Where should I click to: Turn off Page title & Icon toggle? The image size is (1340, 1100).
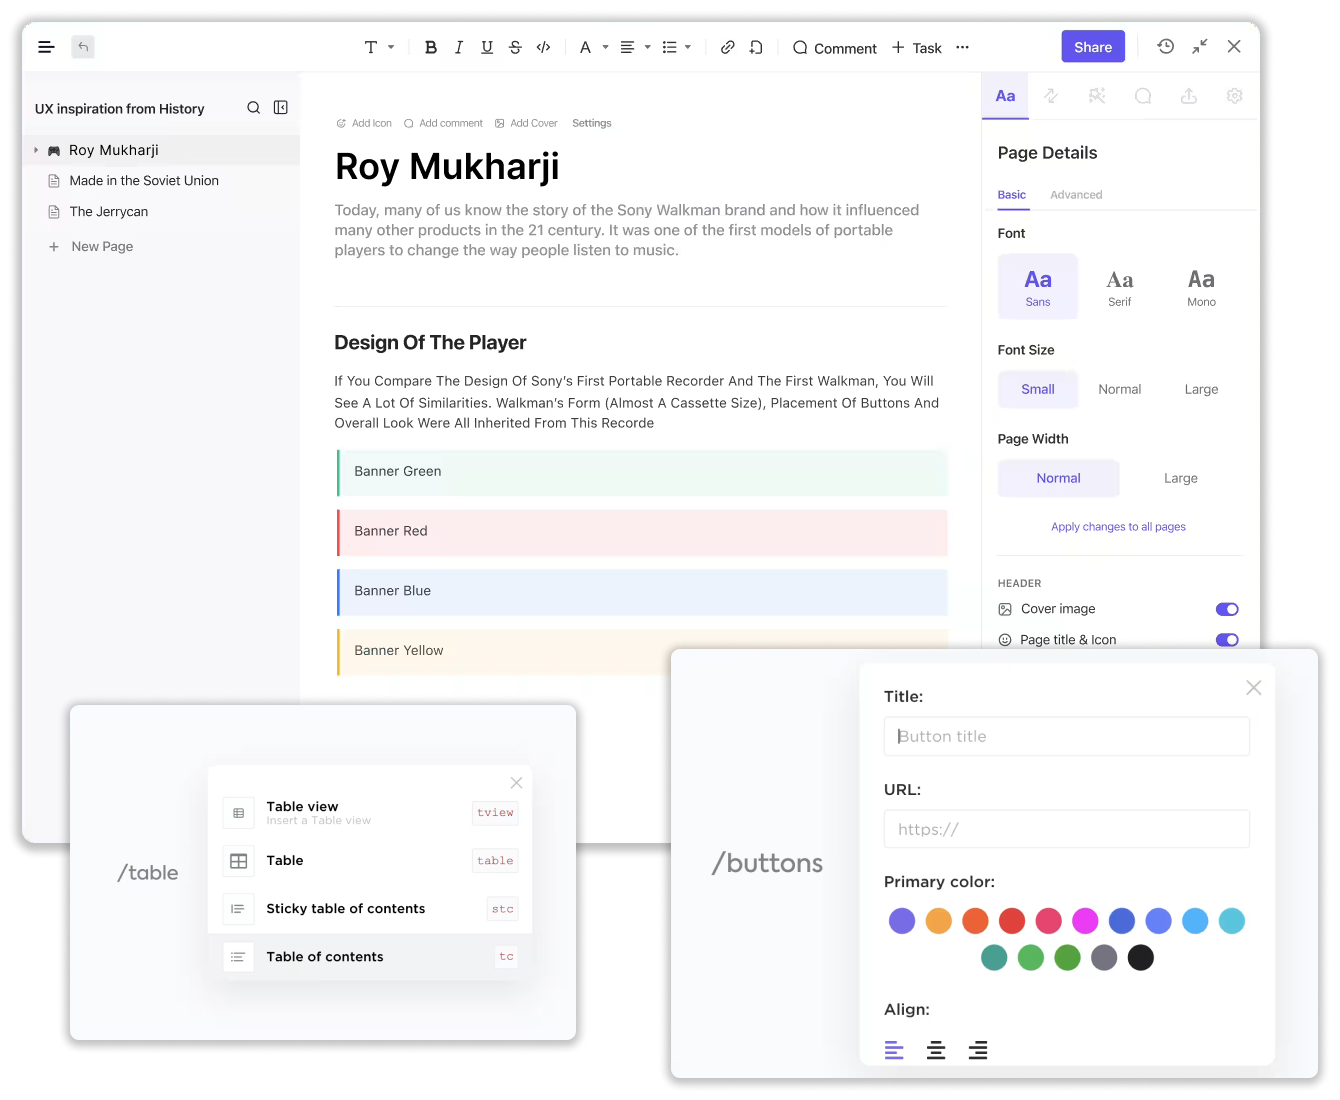tap(1227, 639)
